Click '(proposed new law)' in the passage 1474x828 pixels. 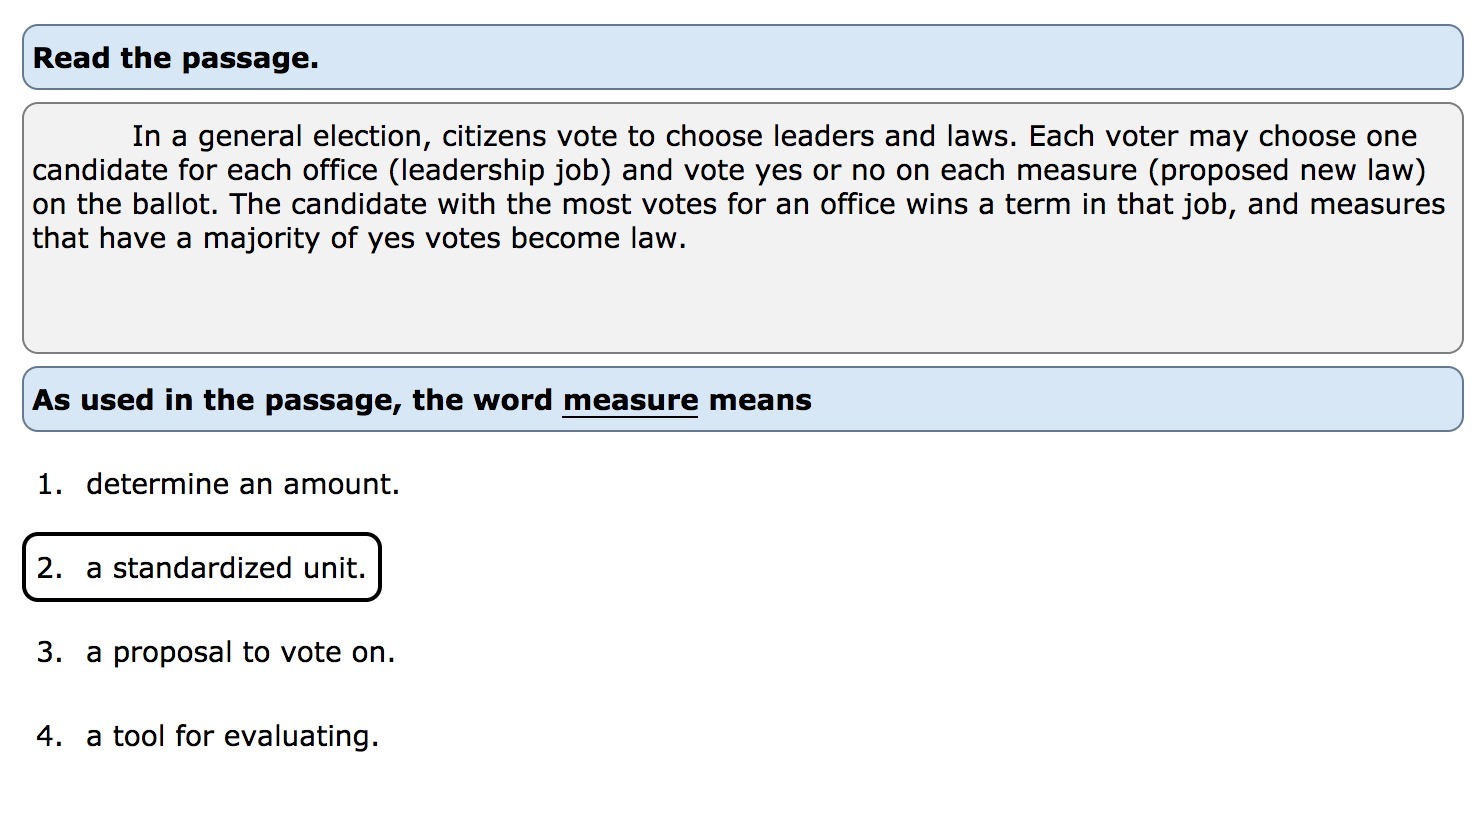click(x=1286, y=170)
